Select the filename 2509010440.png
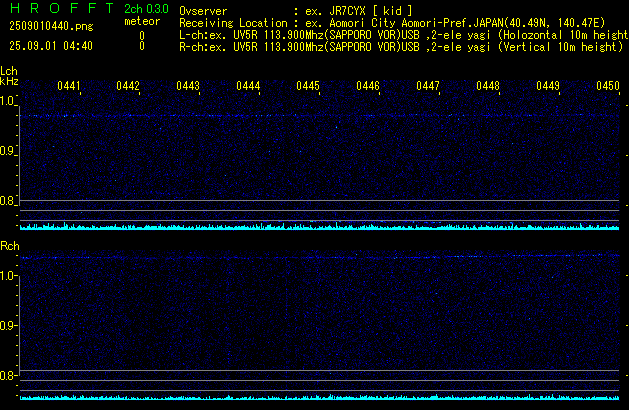The image size is (629, 410). tap(51, 26)
